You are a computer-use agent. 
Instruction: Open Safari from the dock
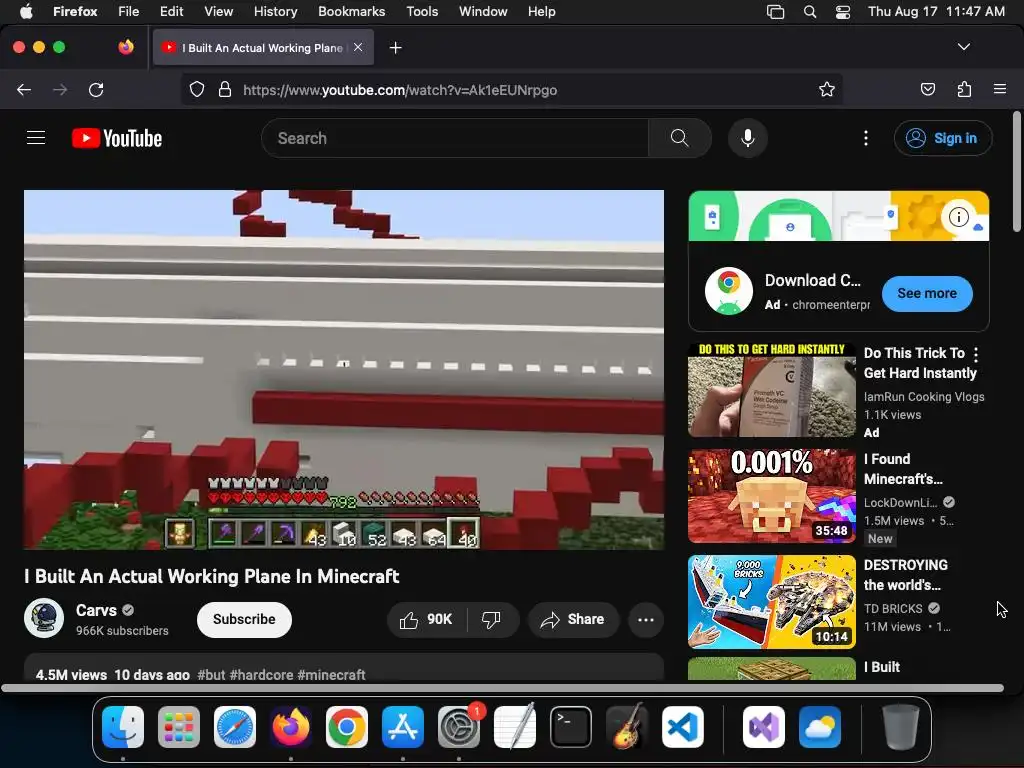pos(235,727)
